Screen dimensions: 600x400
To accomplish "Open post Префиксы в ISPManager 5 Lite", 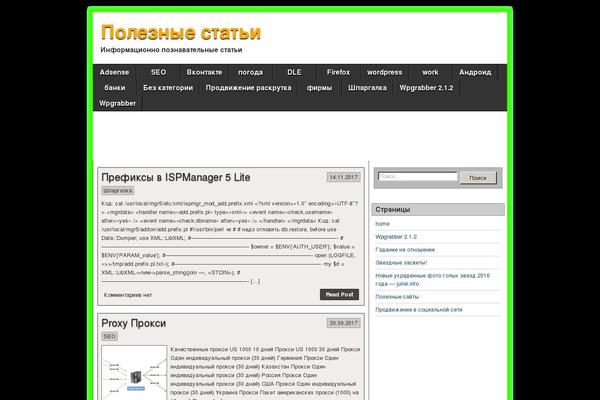I will [176, 178].
